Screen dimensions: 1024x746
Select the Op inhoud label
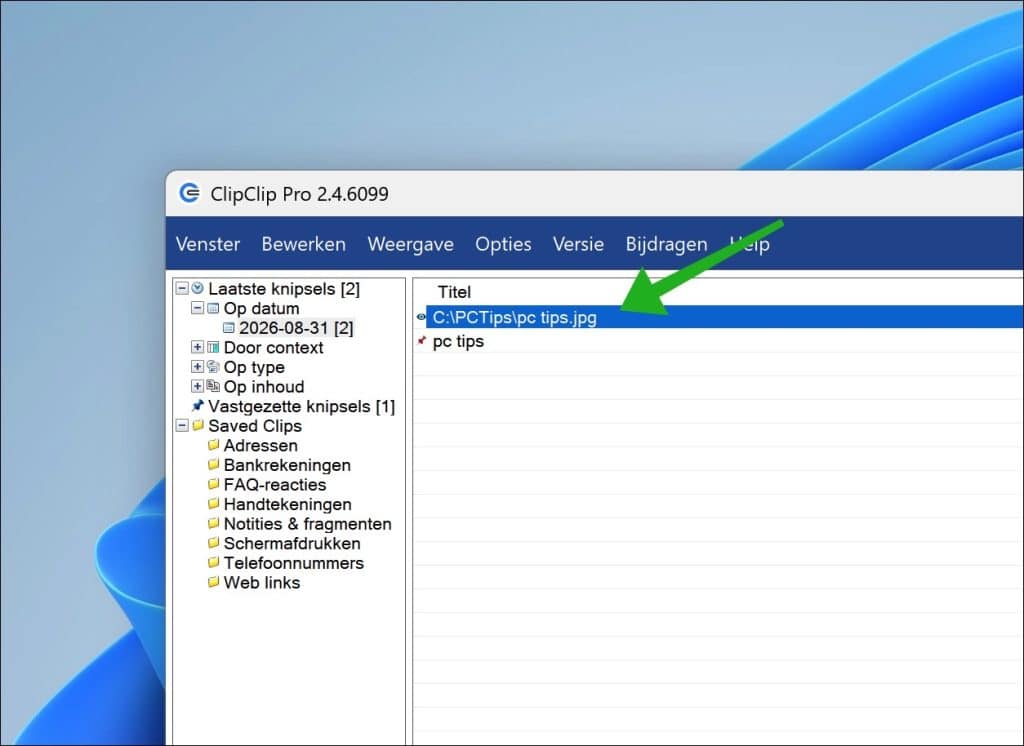[x=264, y=387]
